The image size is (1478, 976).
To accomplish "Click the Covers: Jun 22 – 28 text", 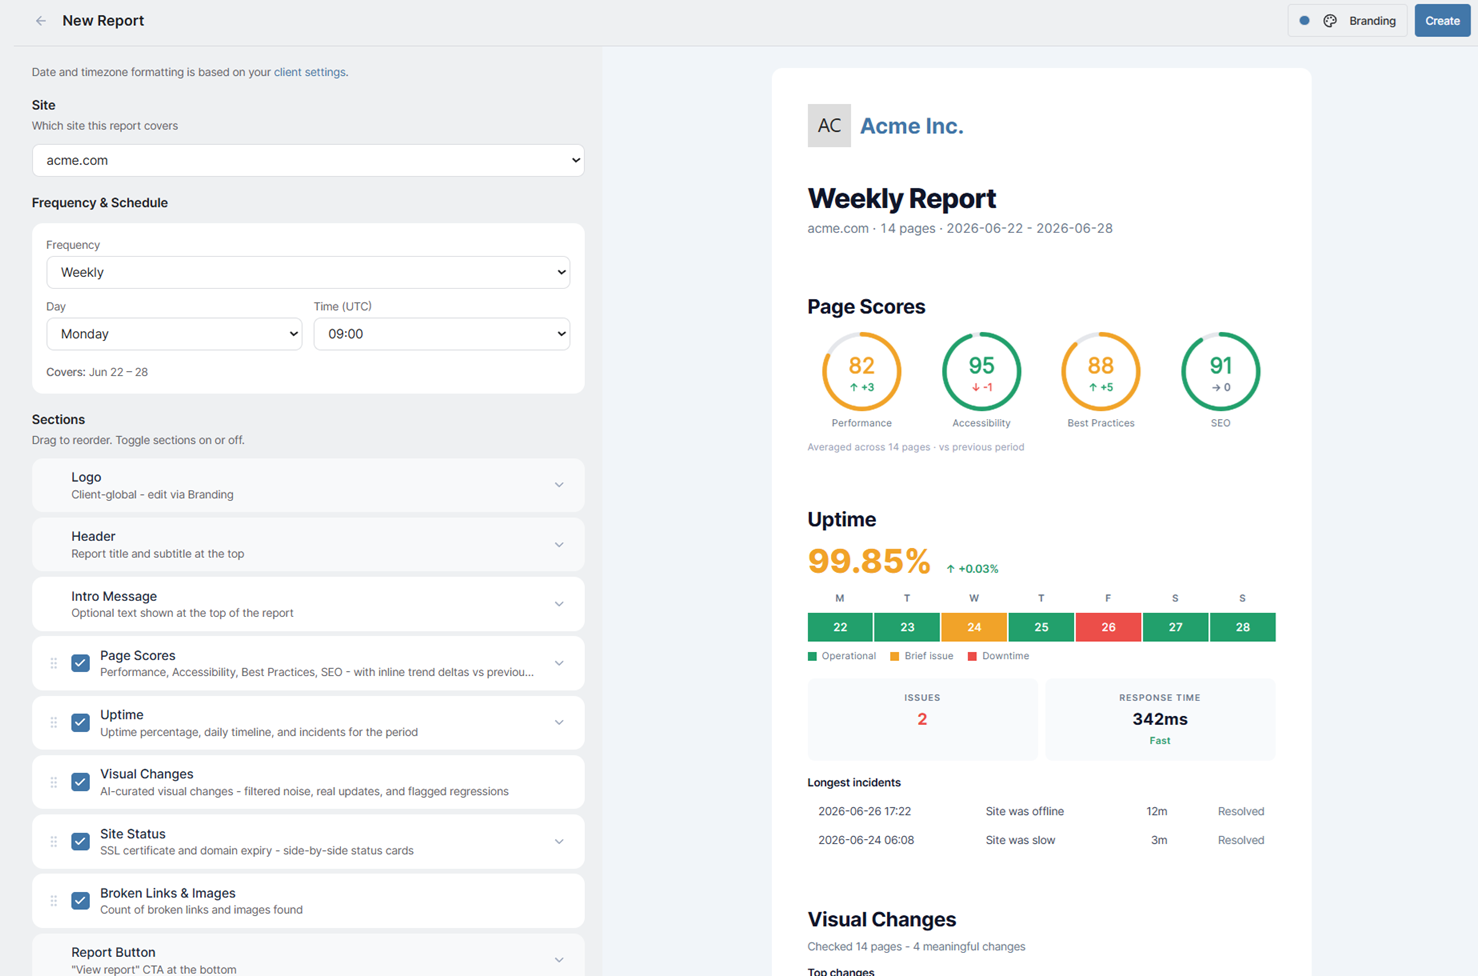I will tap(97, 372).
